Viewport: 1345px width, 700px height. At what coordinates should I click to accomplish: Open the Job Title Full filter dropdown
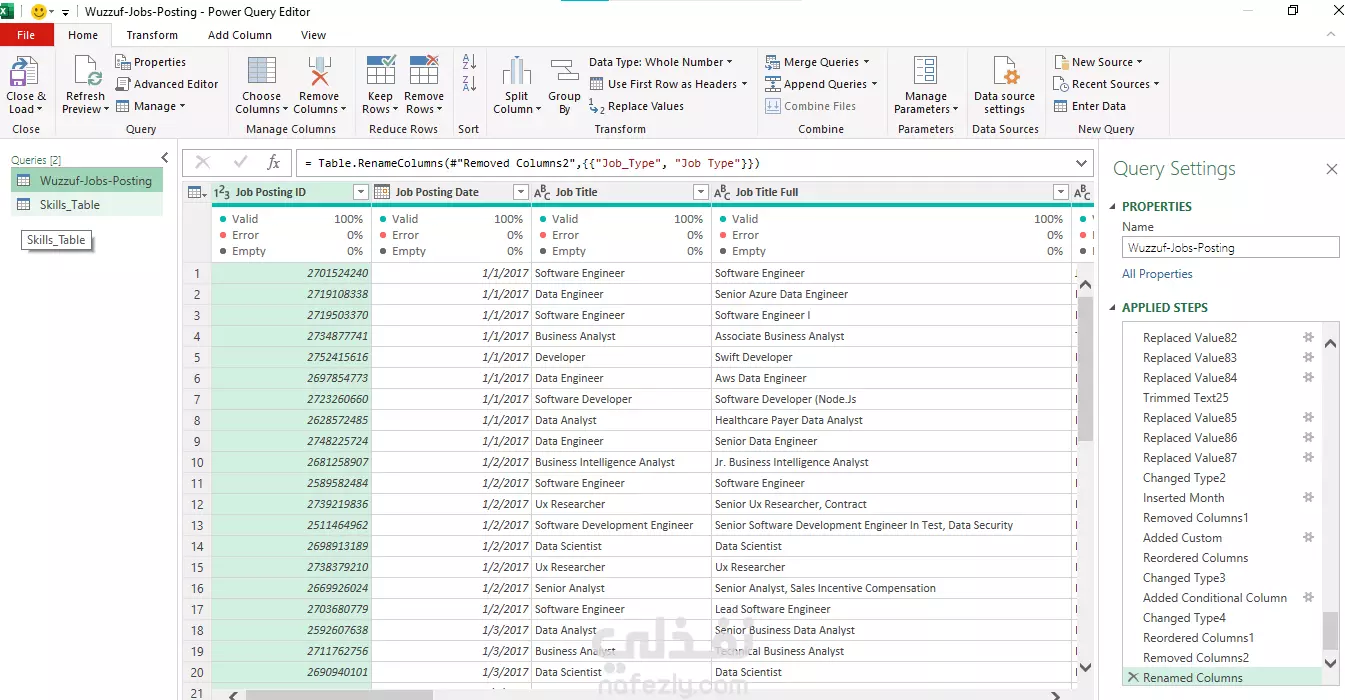(1061, 192)
